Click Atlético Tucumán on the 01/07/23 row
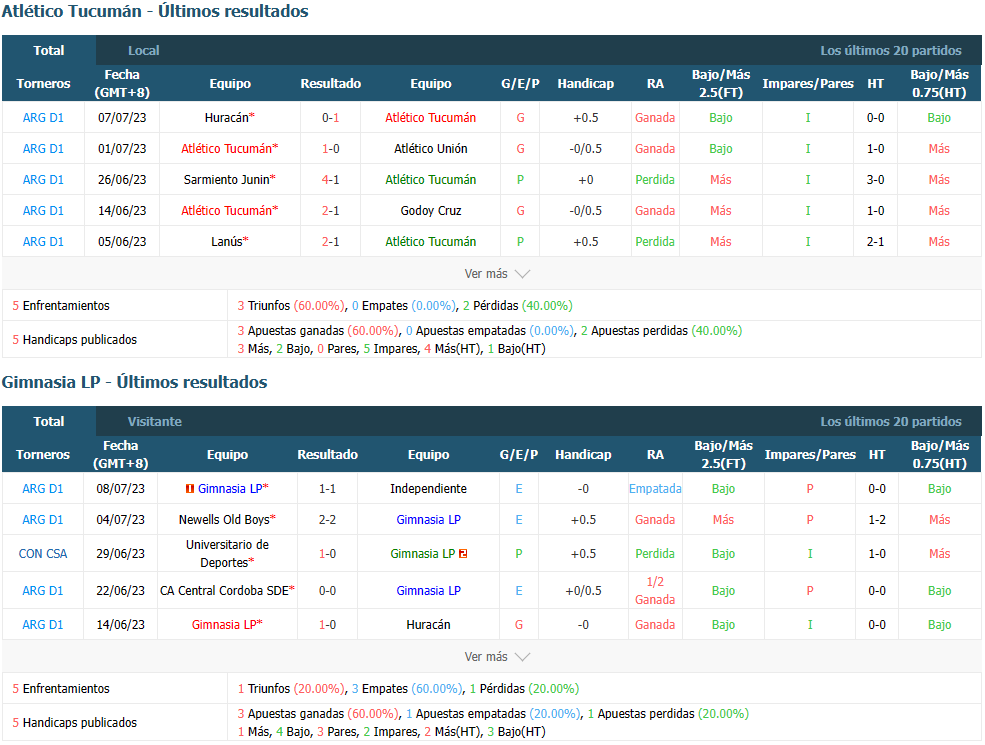Image resolution: width=985 pixels, height=745 pixels. point(227,149)
